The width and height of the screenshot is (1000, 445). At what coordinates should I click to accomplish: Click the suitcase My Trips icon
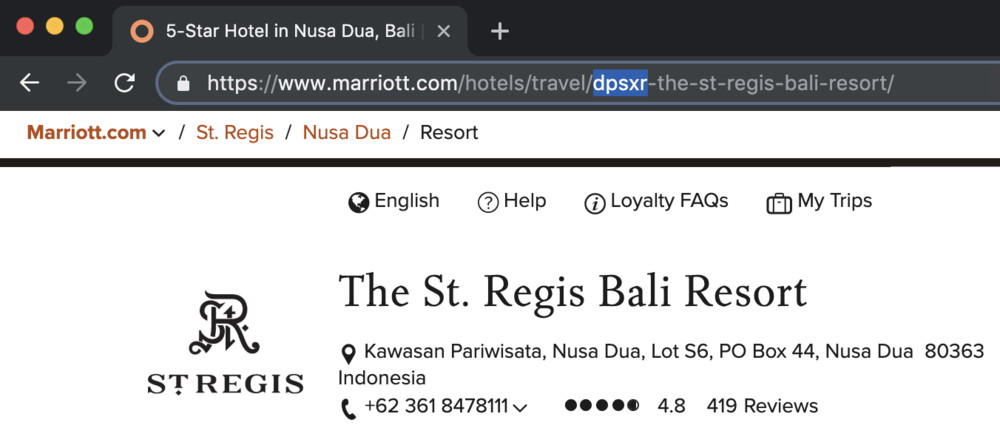[x=778, y=203]
